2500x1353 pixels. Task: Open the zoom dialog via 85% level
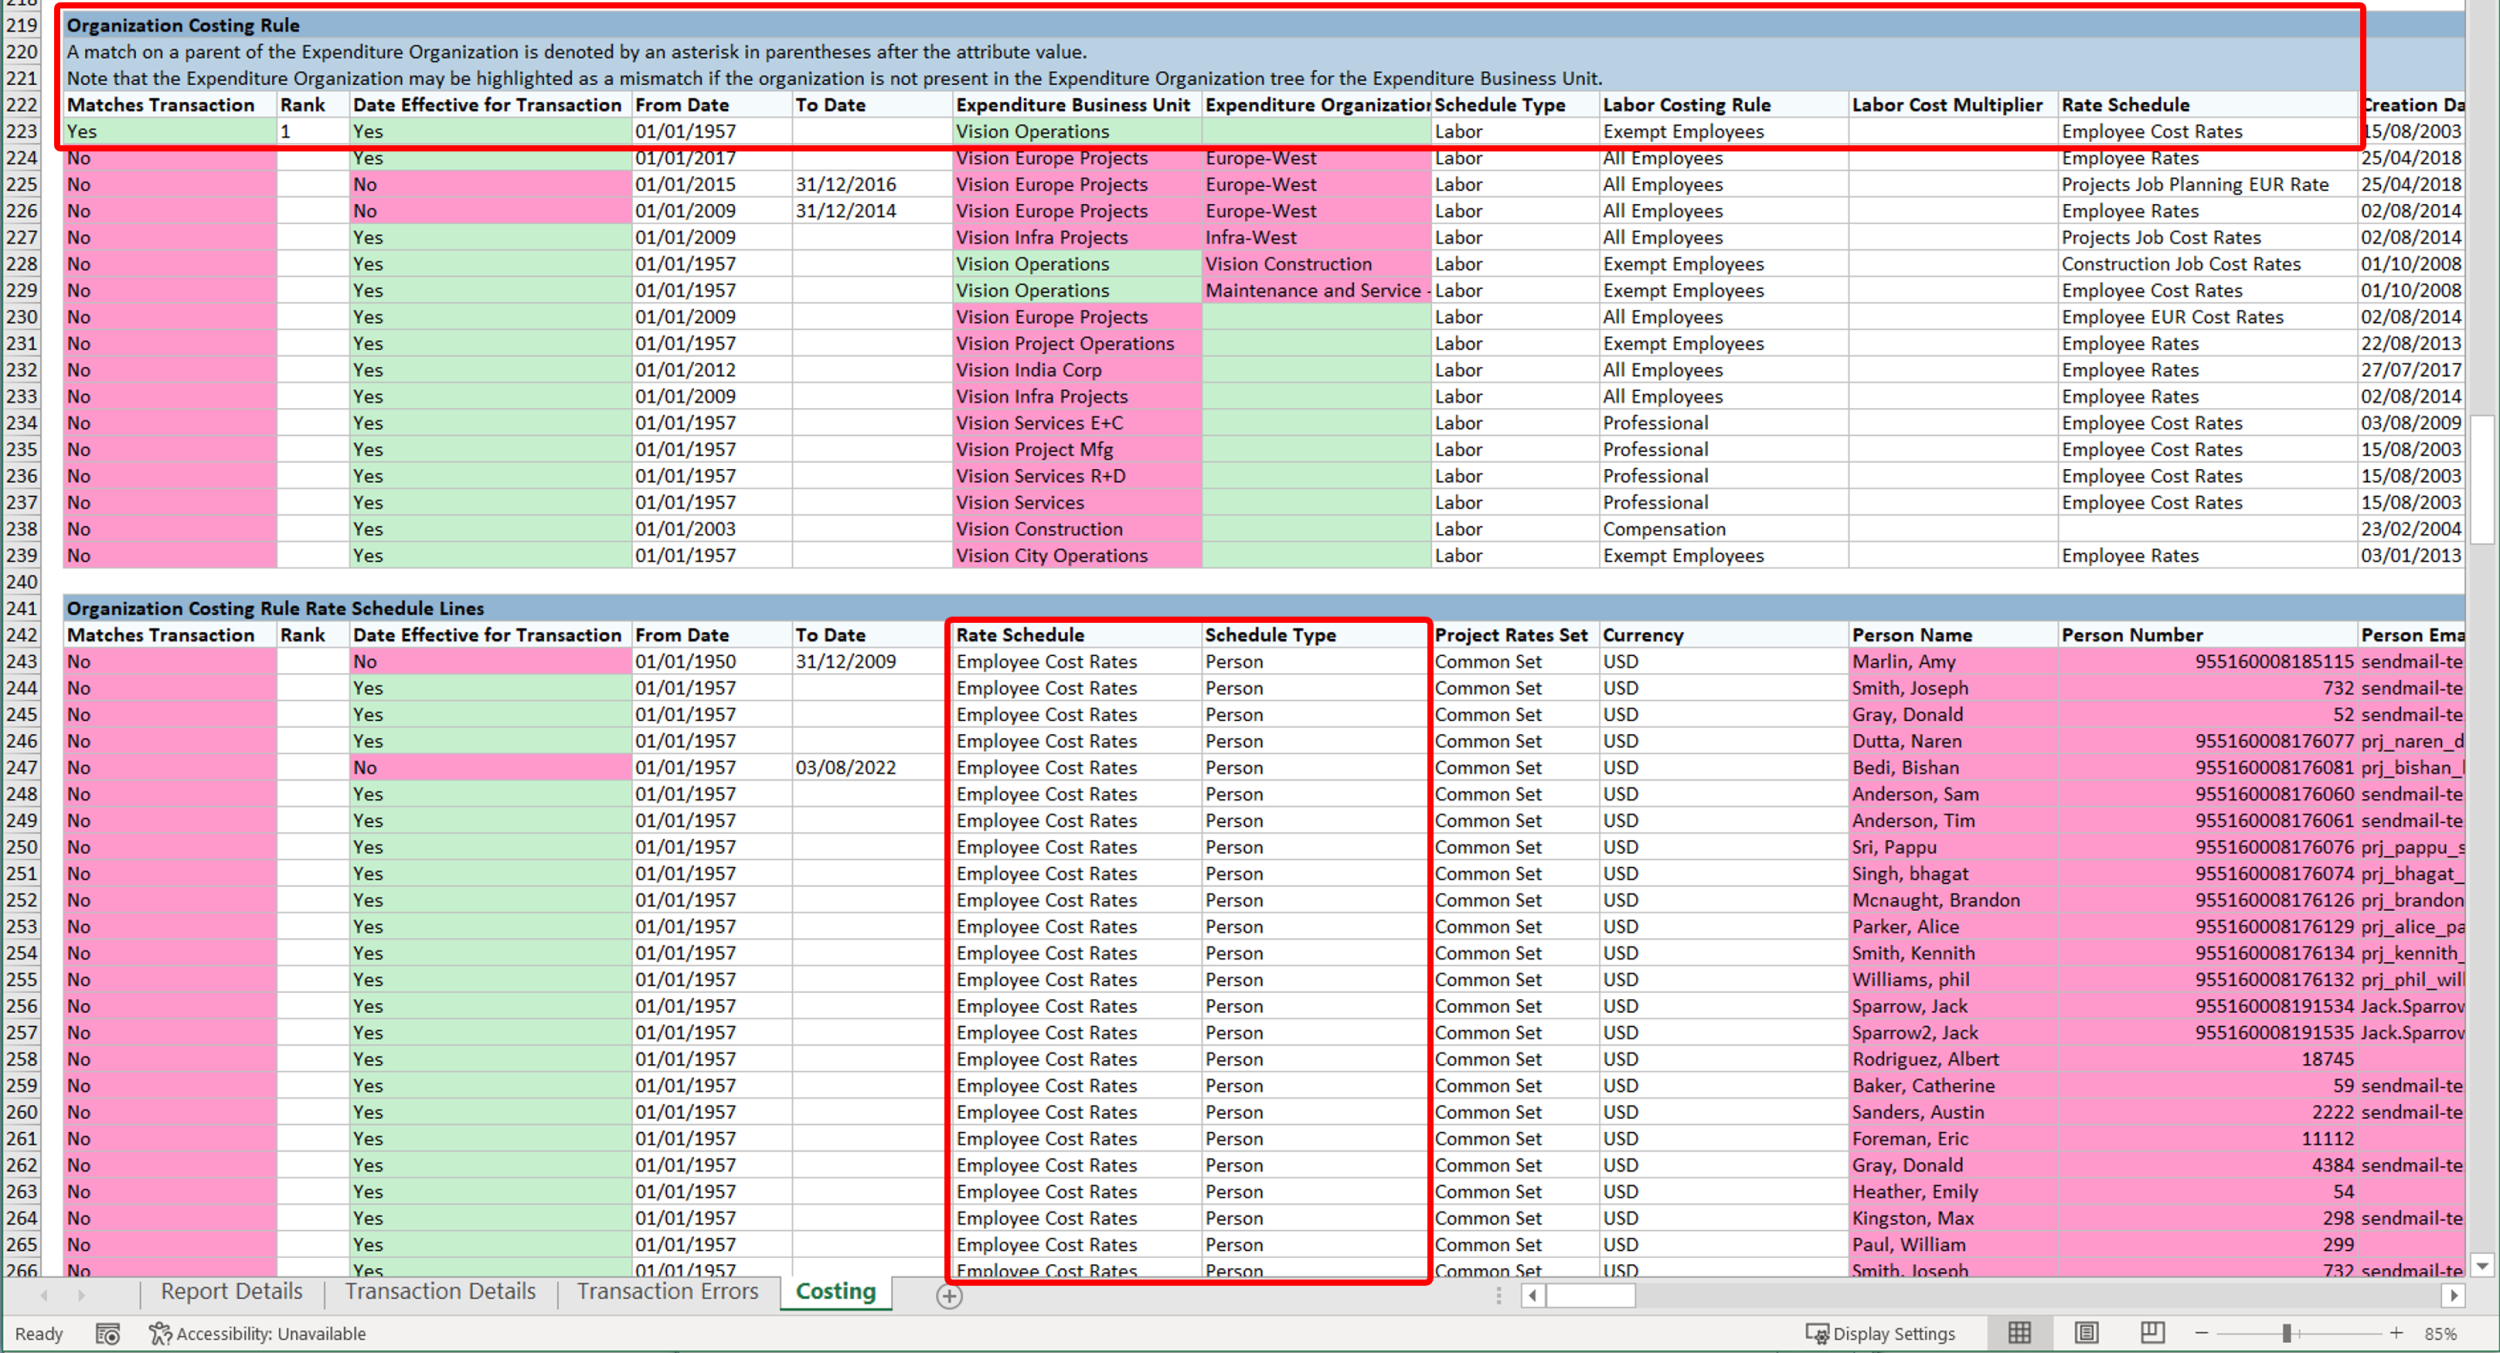coord(2441,1333)
